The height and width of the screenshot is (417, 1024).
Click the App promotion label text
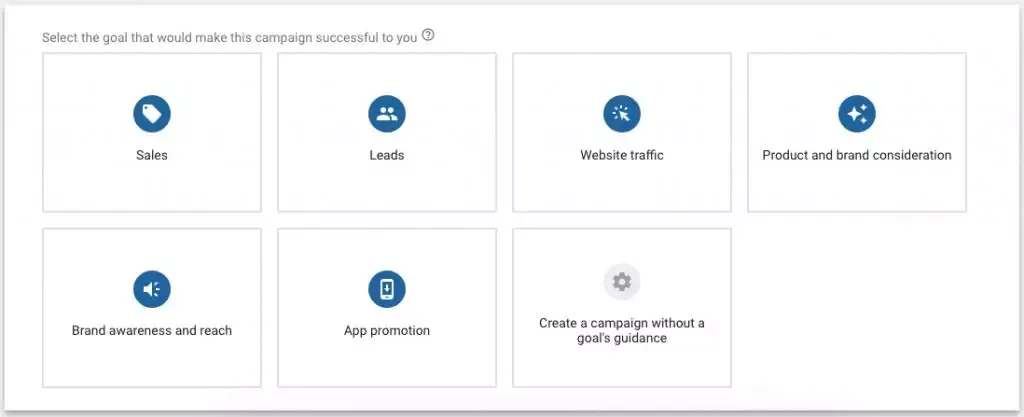pyautogui.click(x=387, y=330)
